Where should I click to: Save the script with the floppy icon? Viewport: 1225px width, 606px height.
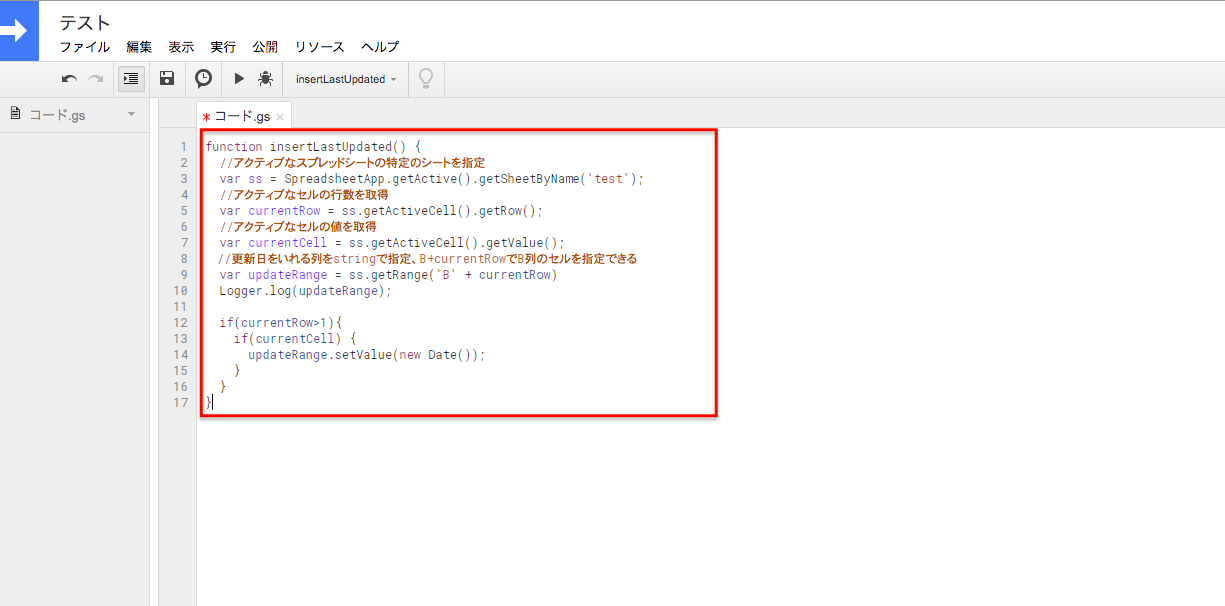point(167,79)
